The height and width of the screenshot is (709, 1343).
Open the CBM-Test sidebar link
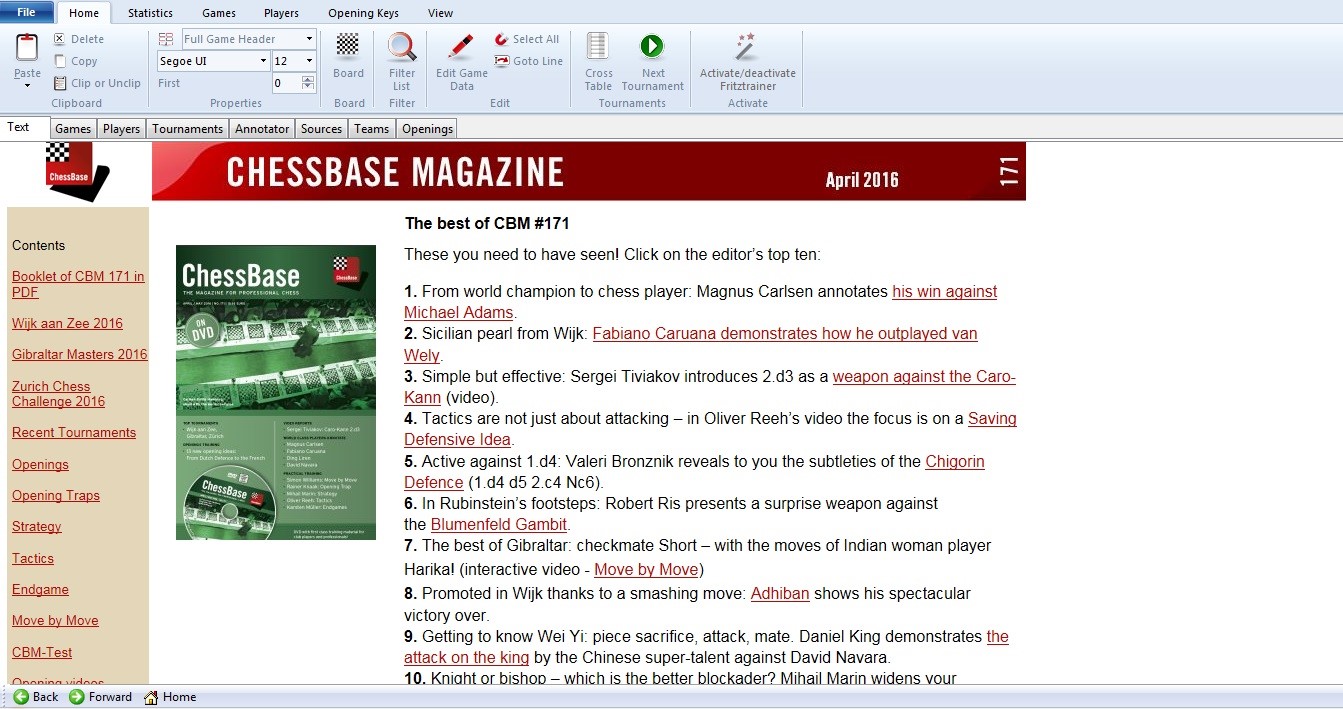(x=42, y=652)
